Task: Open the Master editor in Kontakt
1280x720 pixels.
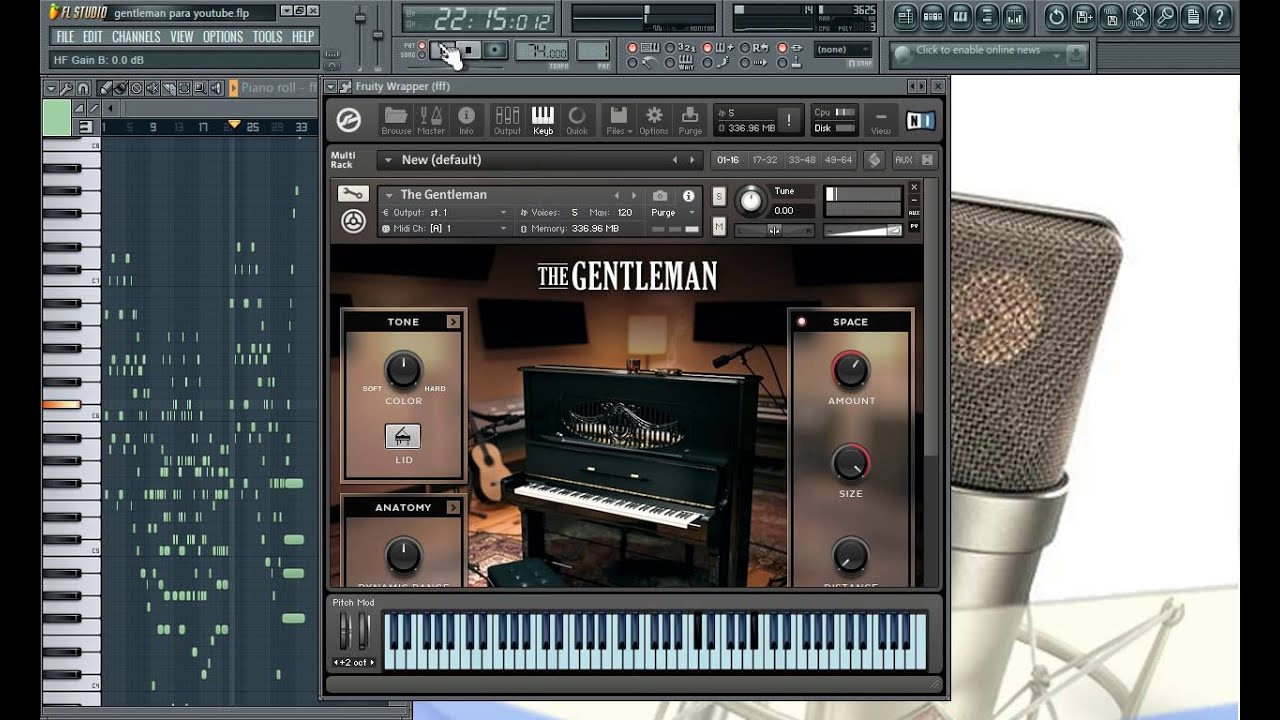Action: coord(431,120)
